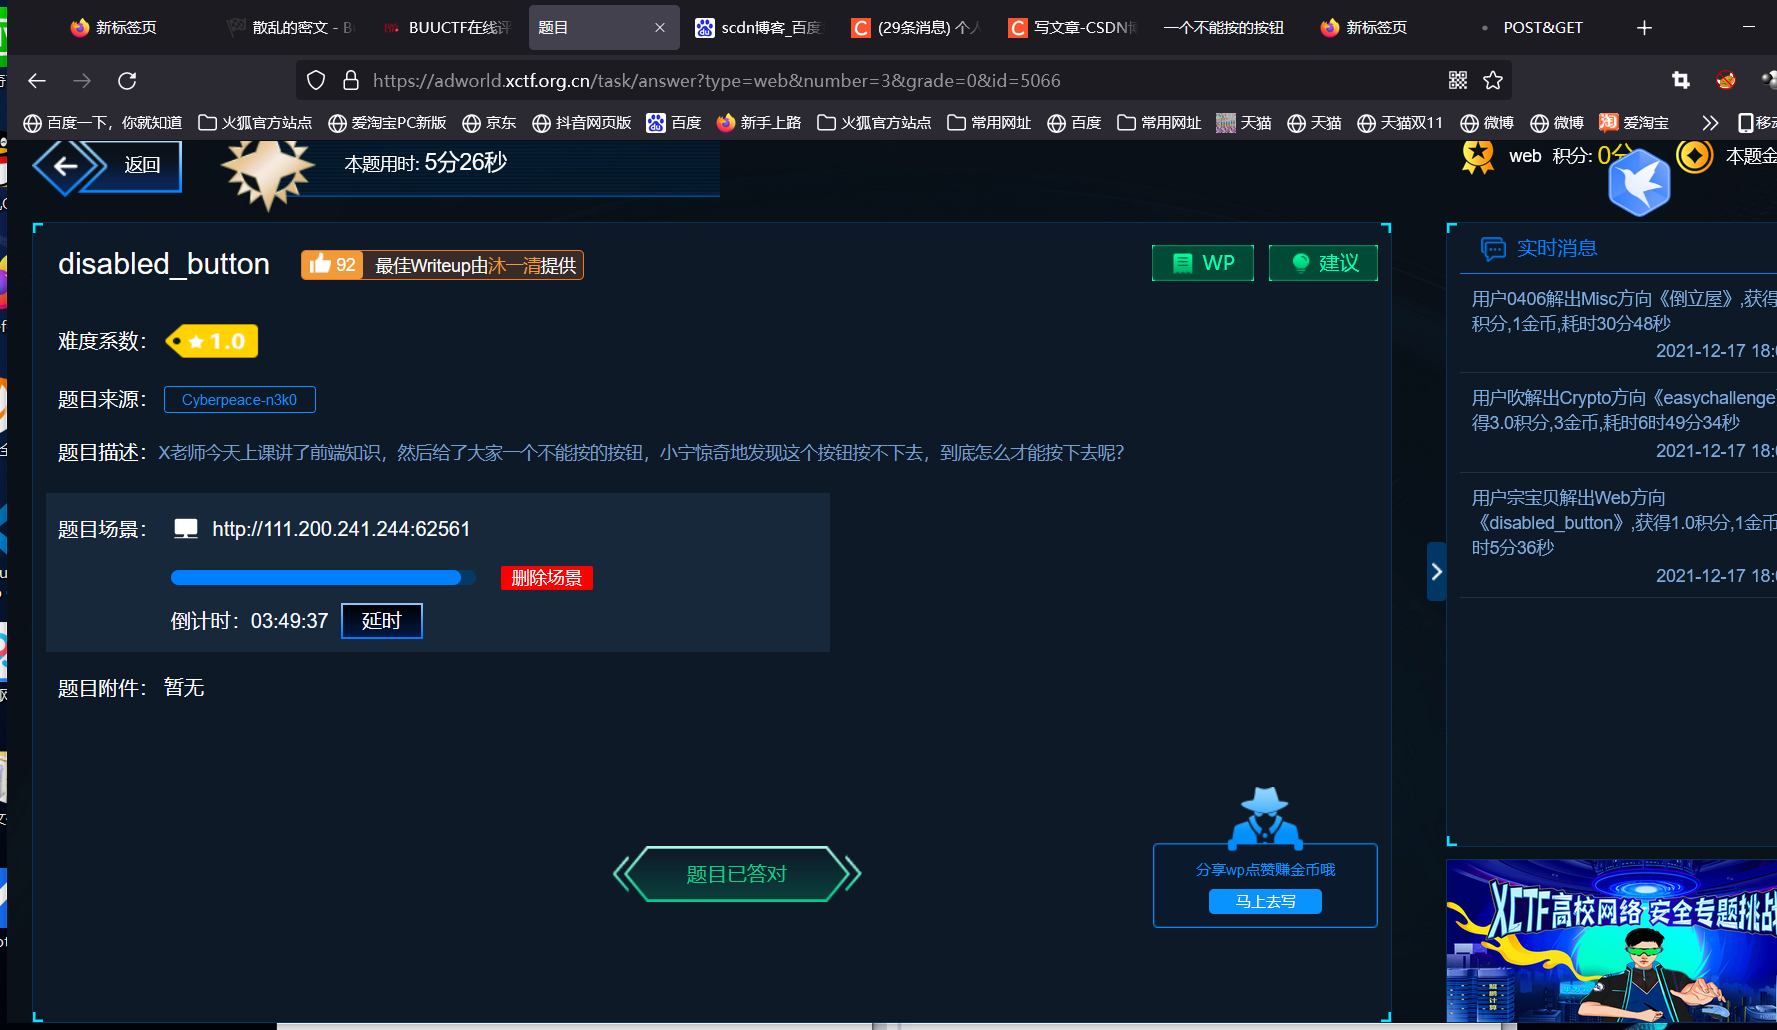Reload the page with the refresh icon

coord(126,80)
